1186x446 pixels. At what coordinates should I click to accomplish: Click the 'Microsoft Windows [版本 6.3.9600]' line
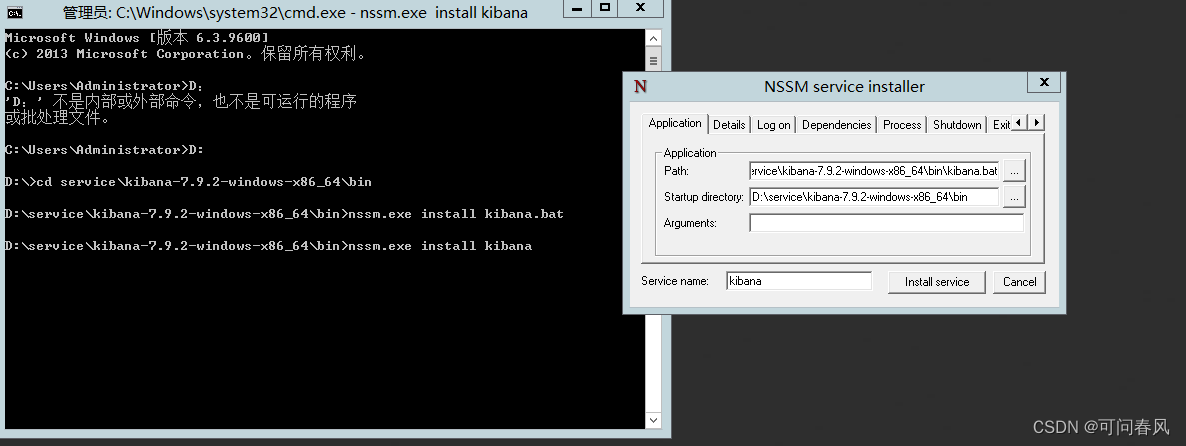[x=136, y=38]
